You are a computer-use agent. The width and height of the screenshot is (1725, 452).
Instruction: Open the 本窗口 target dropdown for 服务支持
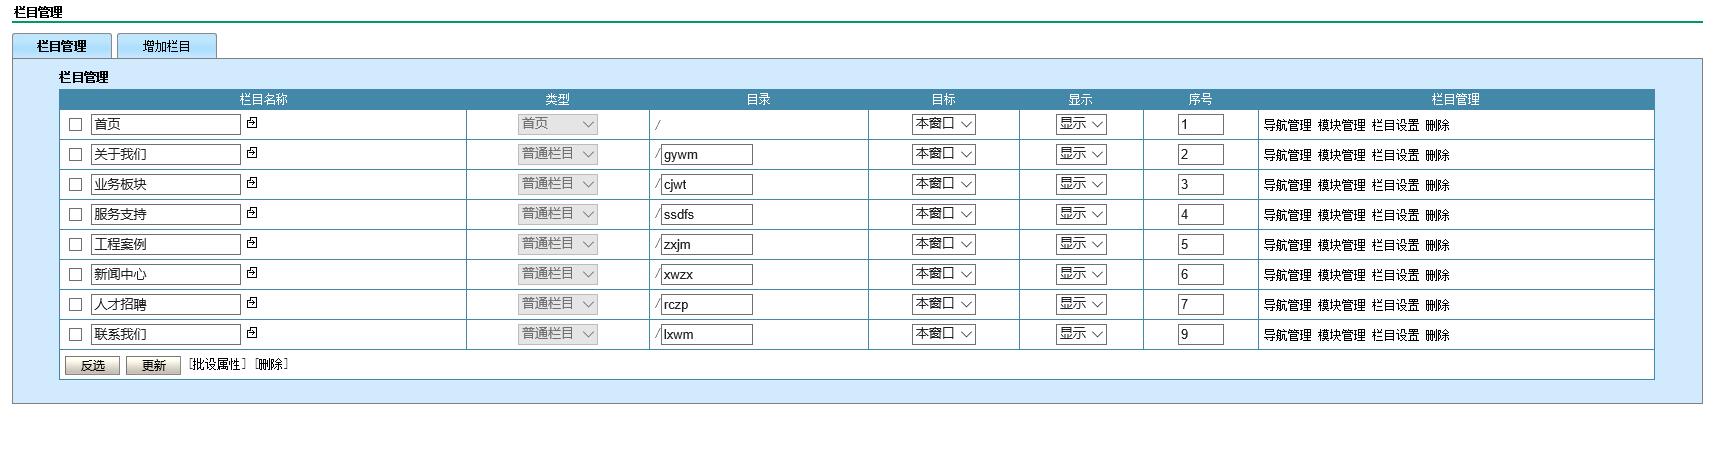click(944, 214)
